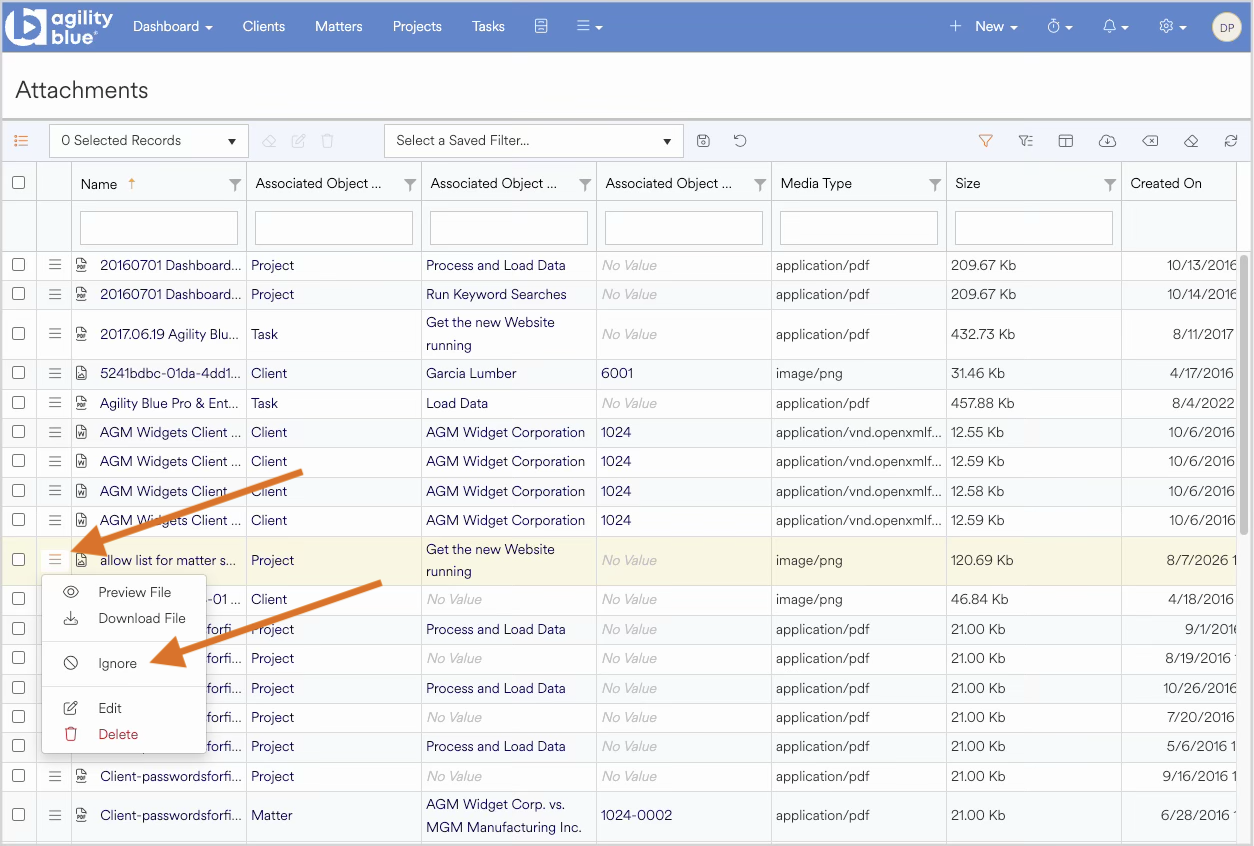Click the reset filter undo icon

tap(740, 141)
